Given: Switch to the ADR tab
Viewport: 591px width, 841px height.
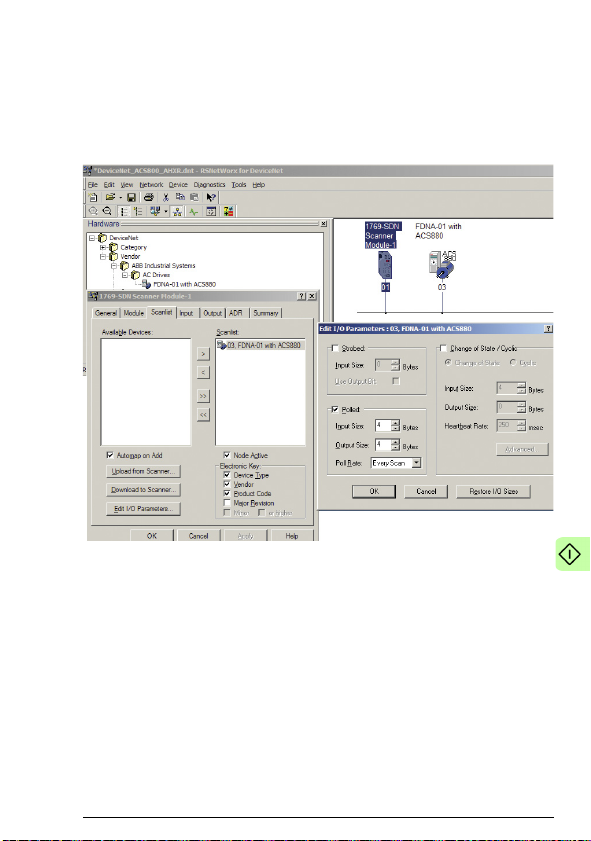Looking at the screenshot, I should coord(235,313).
